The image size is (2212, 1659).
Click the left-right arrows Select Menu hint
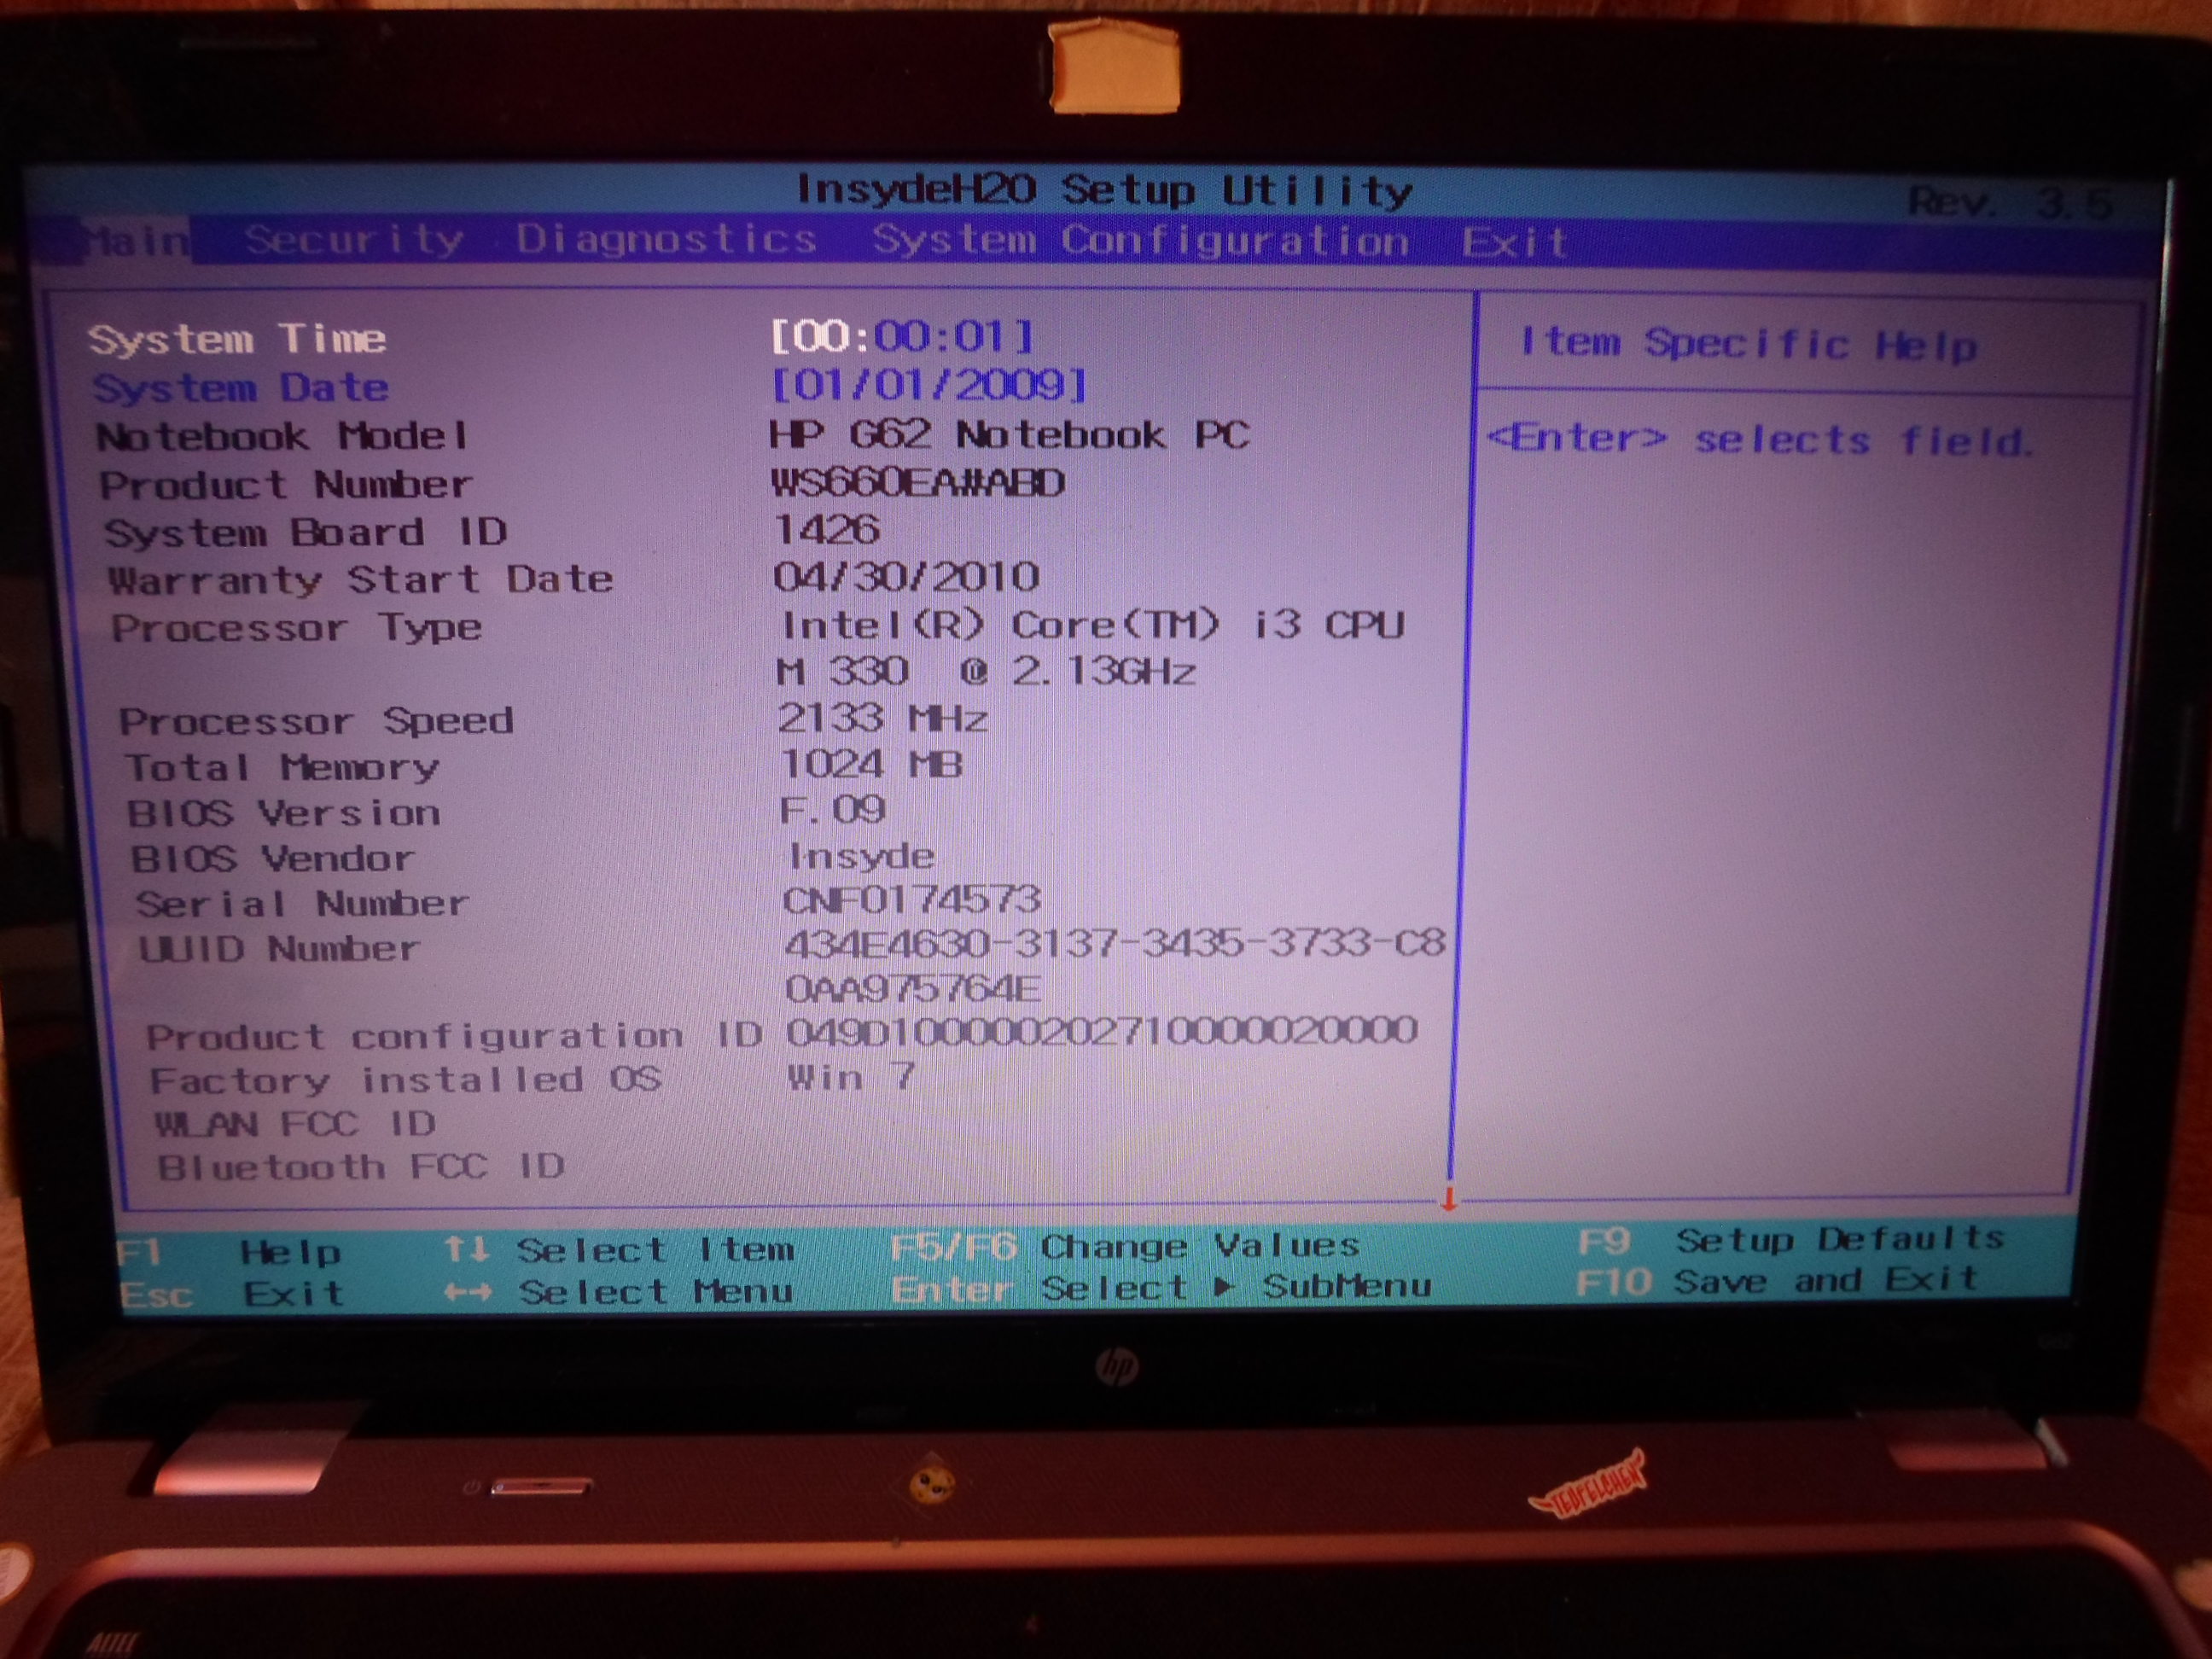pos(619,1291)
